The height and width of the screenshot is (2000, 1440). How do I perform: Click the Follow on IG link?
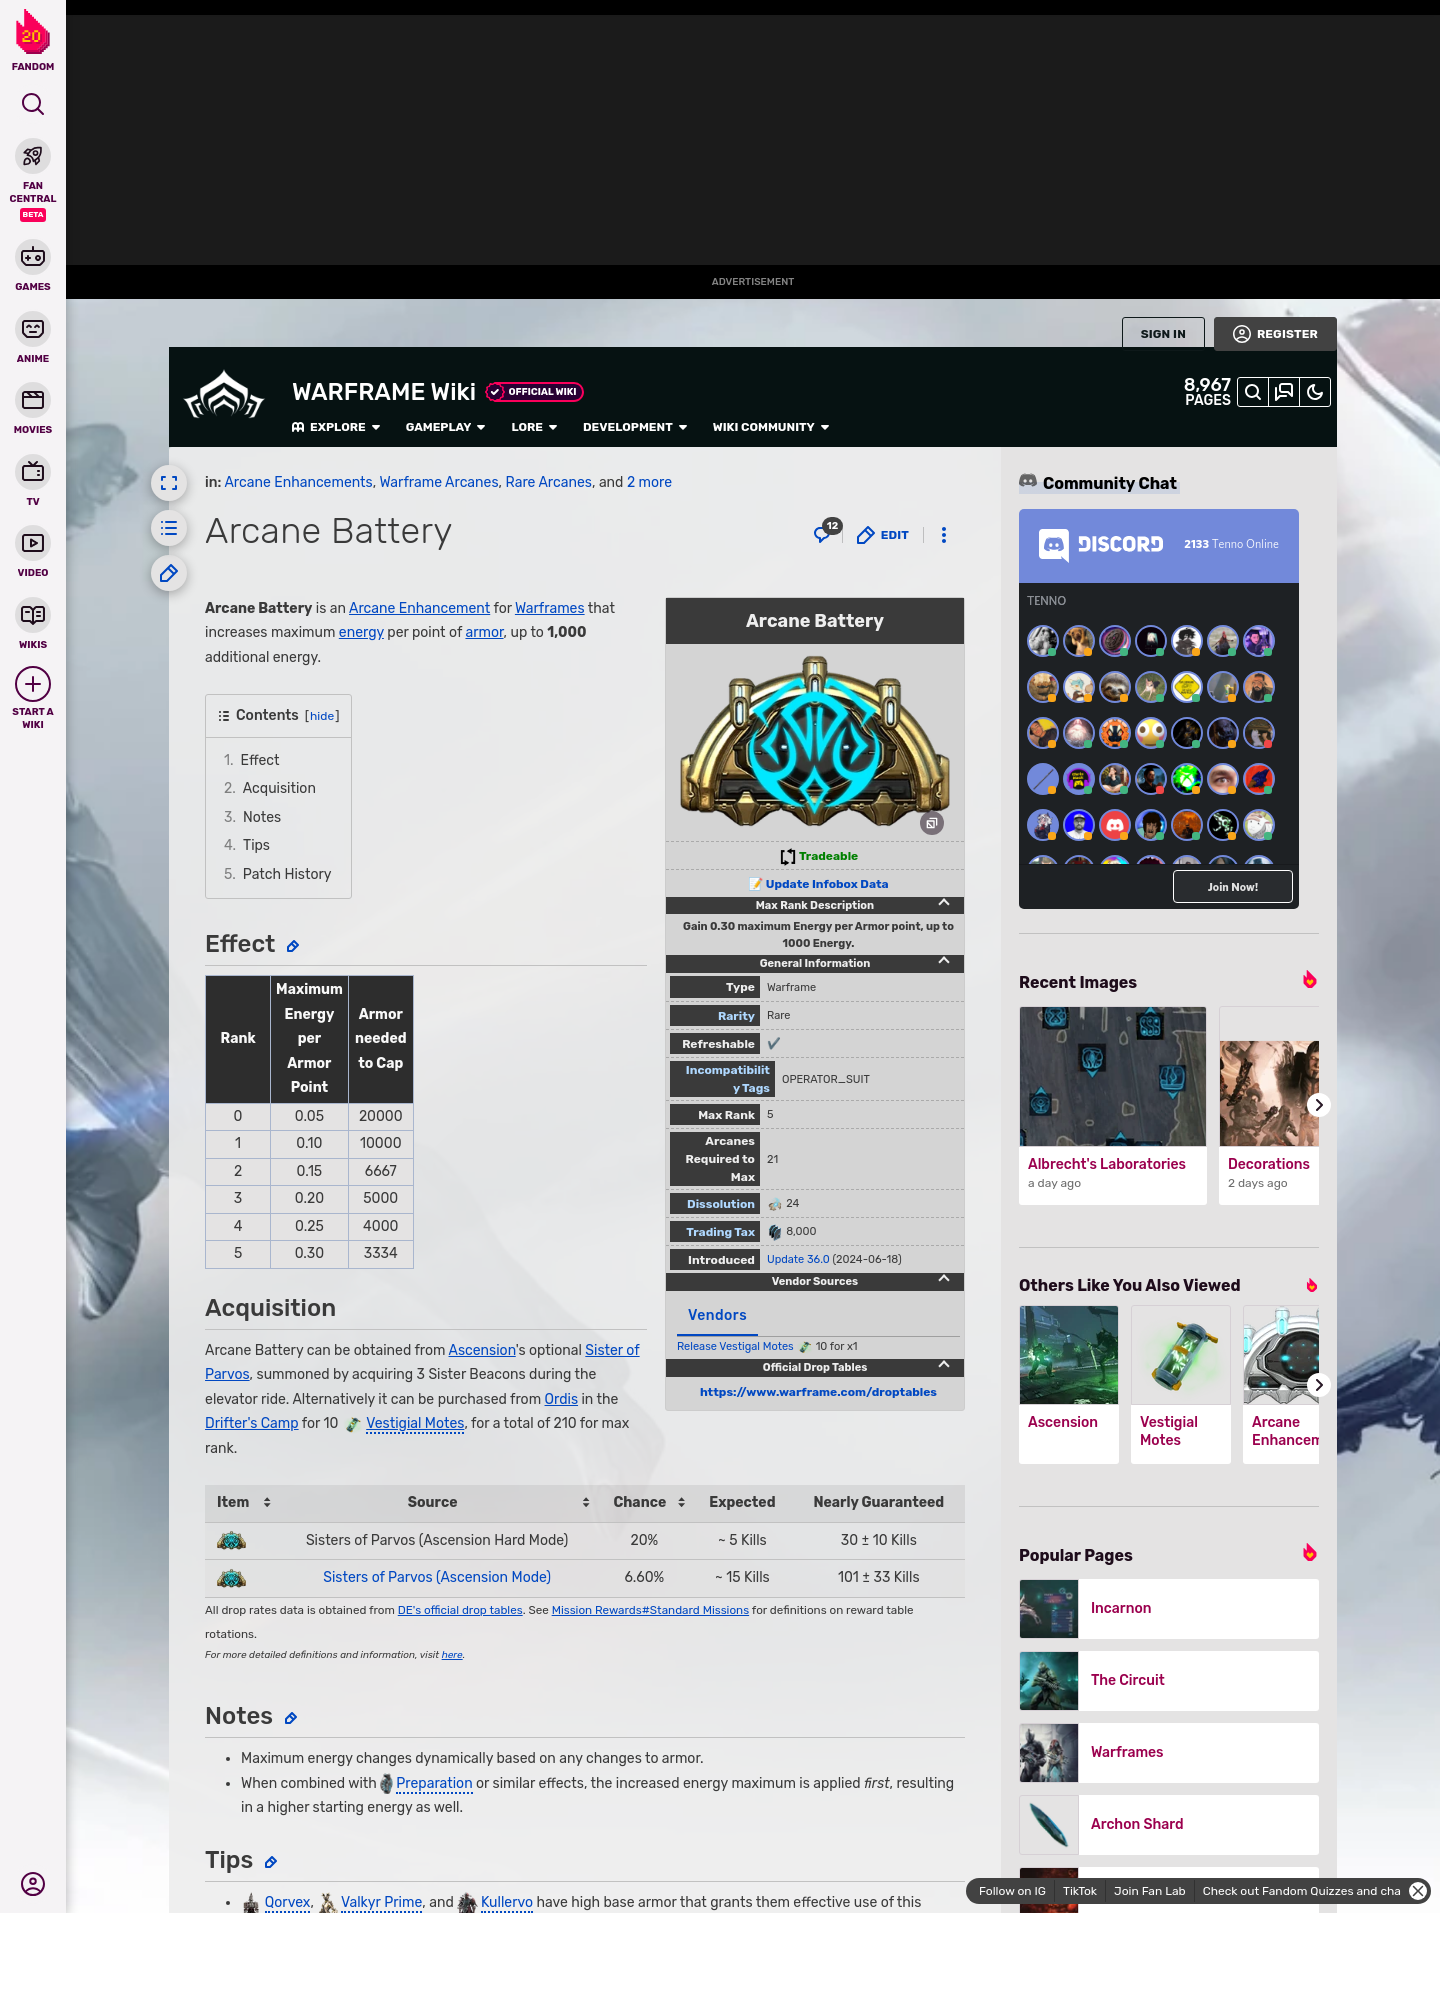(1012, 1891)
